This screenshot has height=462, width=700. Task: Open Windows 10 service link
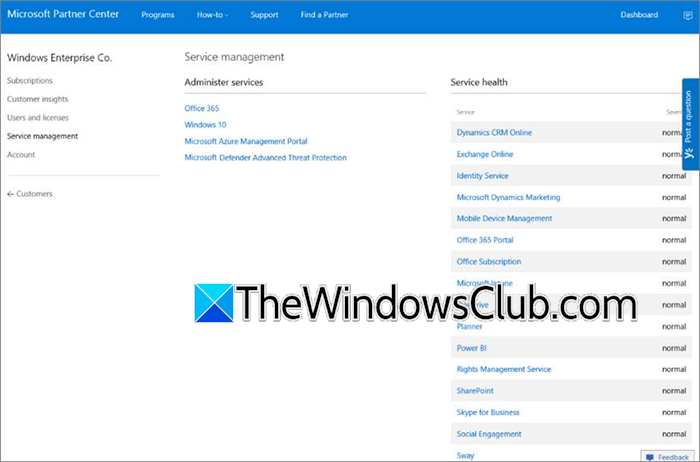pos(205,125)
